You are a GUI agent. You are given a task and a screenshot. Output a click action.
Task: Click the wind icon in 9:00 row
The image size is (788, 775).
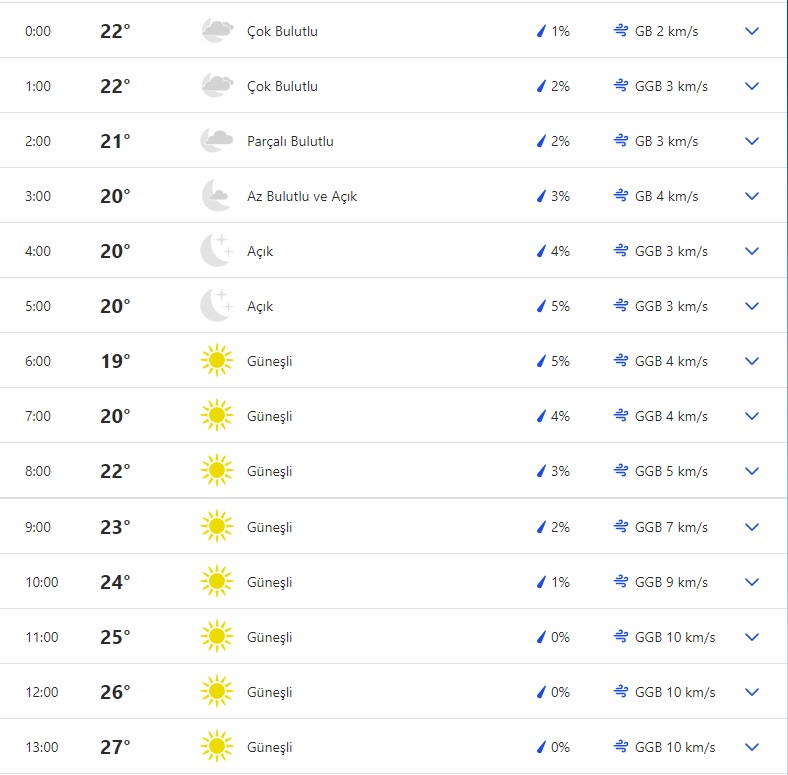[x=621, y=527]
